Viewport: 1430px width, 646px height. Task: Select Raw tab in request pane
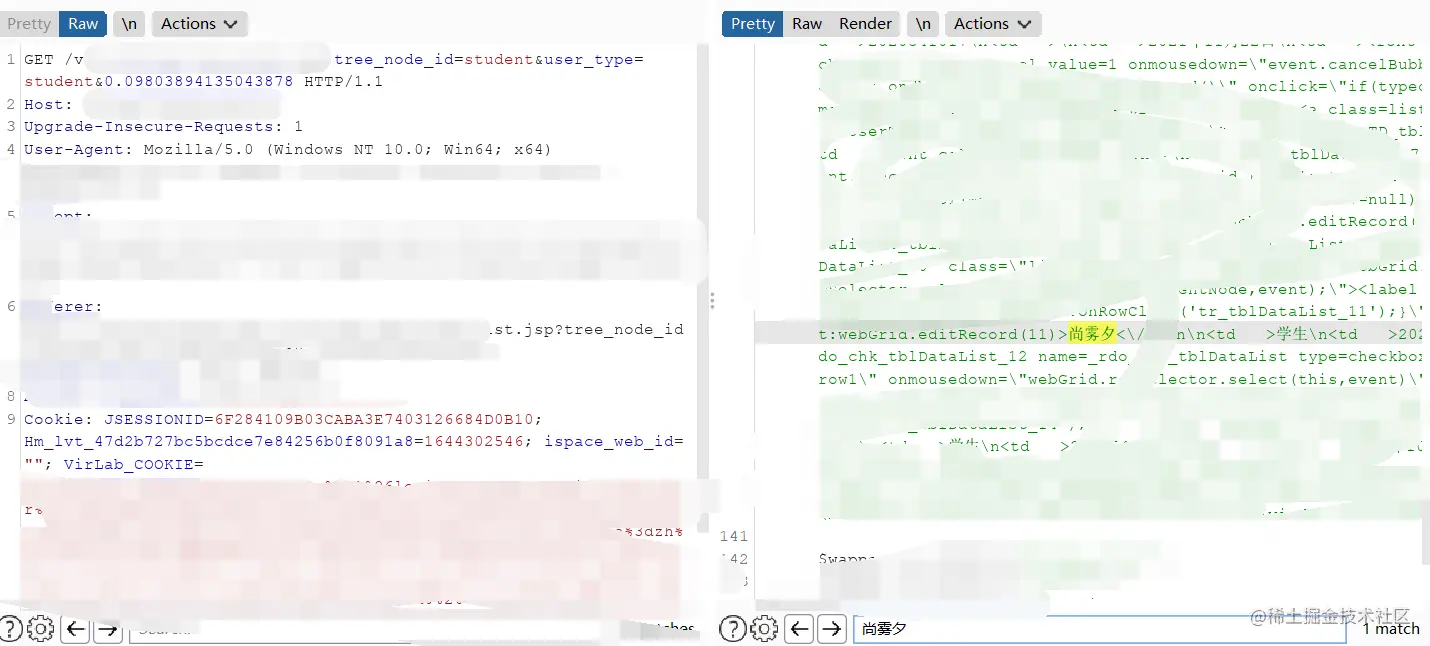[x=83, y=24]
